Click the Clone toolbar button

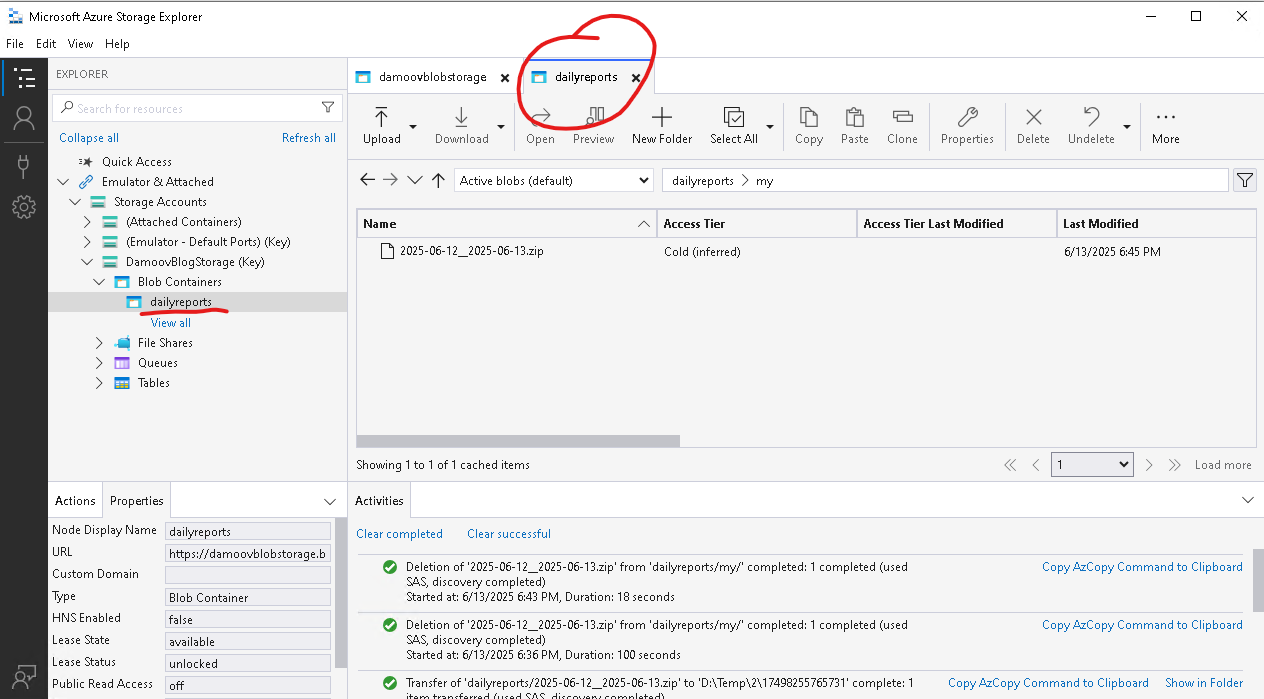(902, 126)
